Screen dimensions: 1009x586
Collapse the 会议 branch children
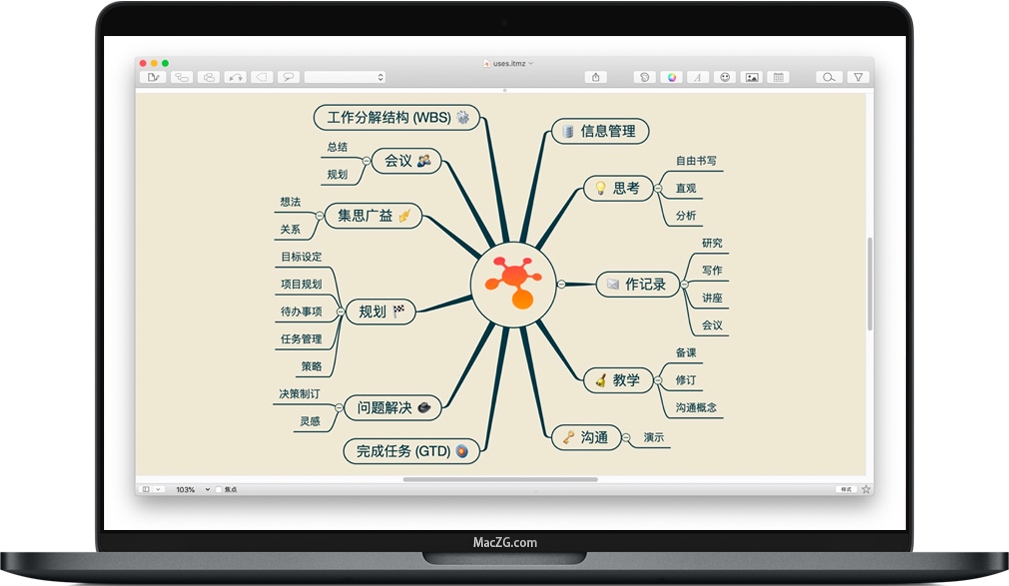[366, 161]
